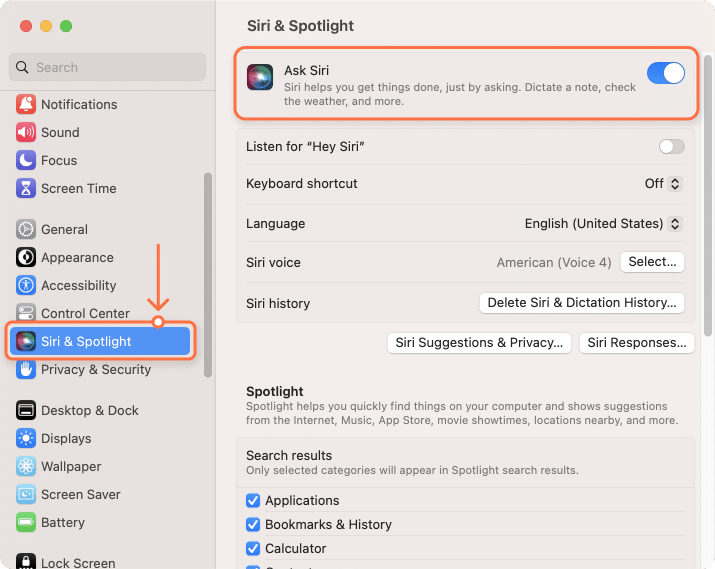This screenshot has height=569, width=715.
Task: Go to Focus settings
Action: [99, 160]
